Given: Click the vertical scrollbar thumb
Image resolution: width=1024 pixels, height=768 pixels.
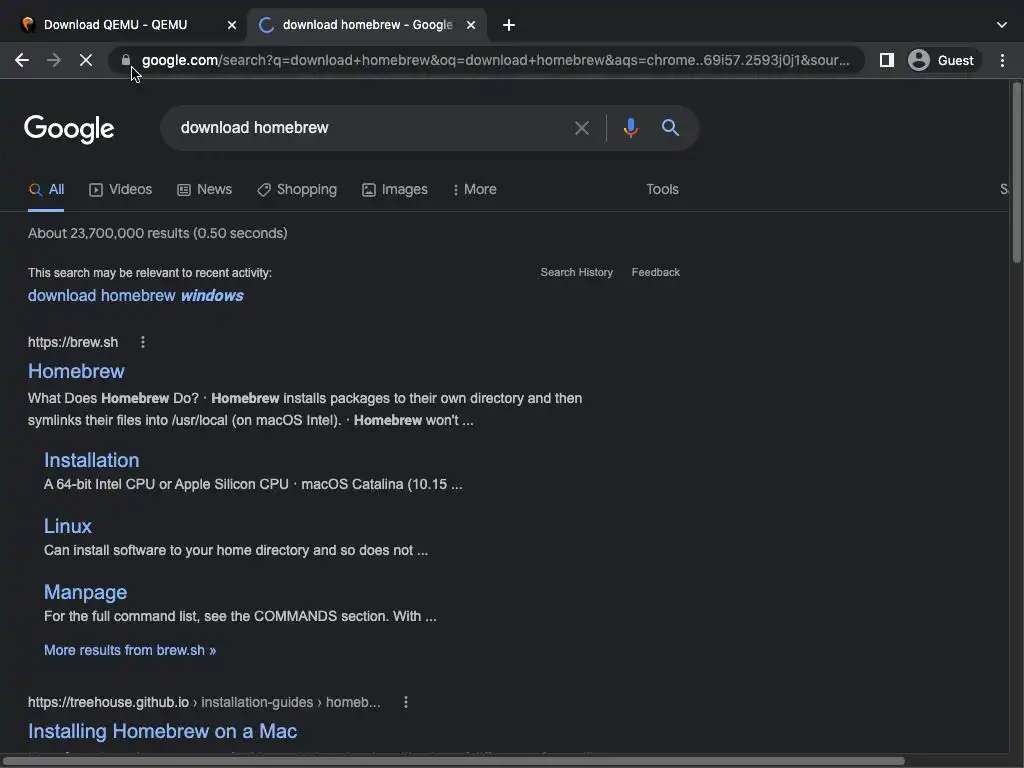Looking at the screenshot, I should click(1016, 173).
